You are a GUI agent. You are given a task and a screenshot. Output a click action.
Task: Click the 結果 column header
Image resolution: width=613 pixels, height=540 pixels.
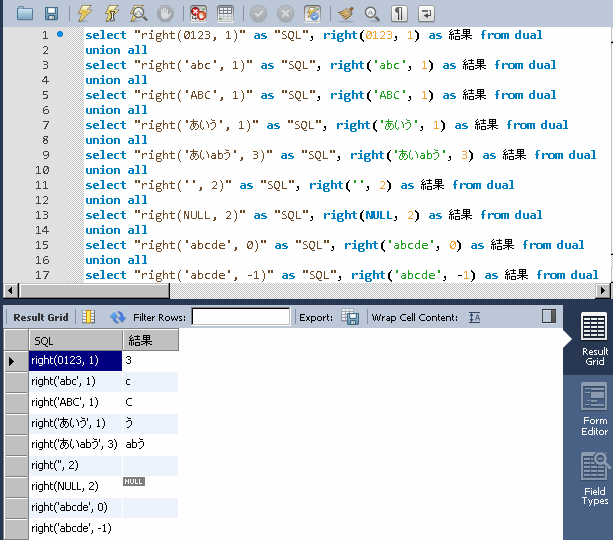tap(151, 341)
